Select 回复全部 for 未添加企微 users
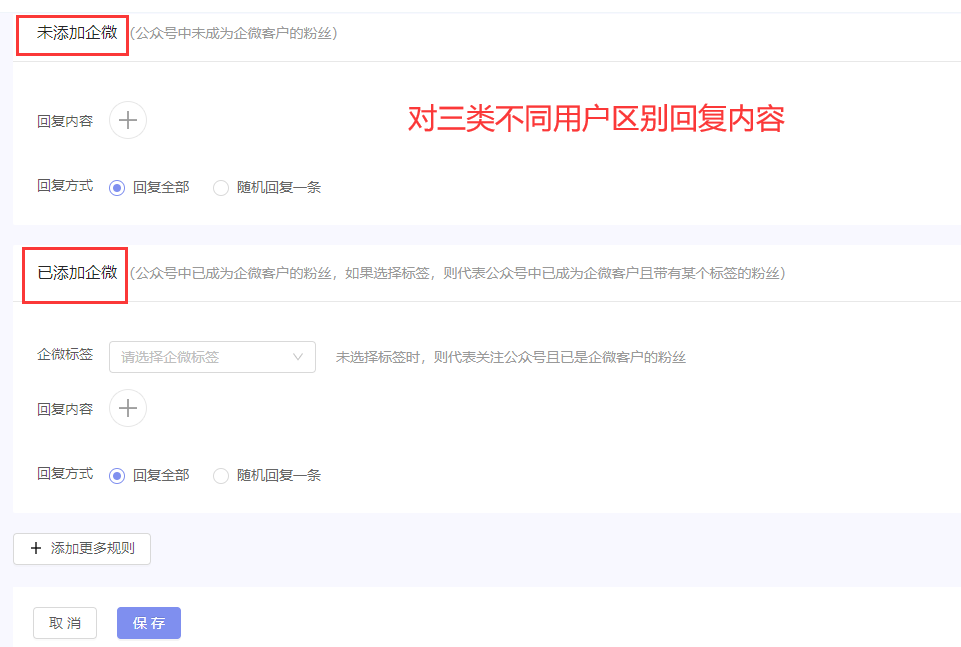 click(117, 186)
